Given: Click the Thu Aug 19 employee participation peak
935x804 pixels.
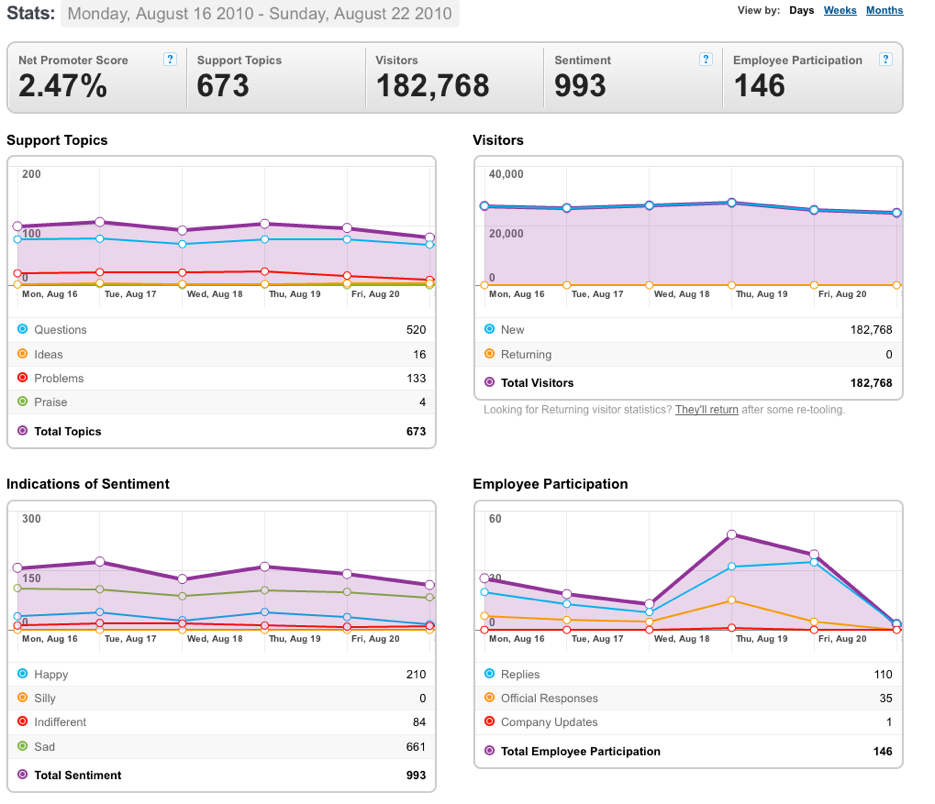Looking at the screenshot, I should (732, 535).
